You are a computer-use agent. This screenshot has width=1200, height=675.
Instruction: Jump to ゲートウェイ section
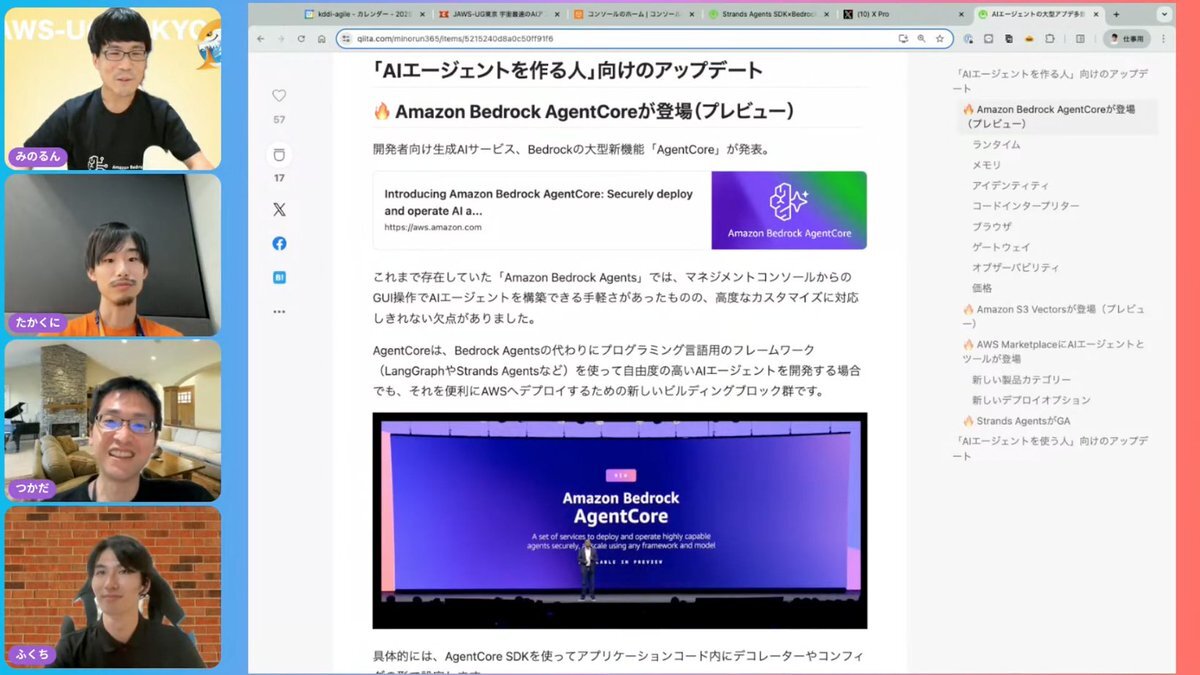point(1001,247)
